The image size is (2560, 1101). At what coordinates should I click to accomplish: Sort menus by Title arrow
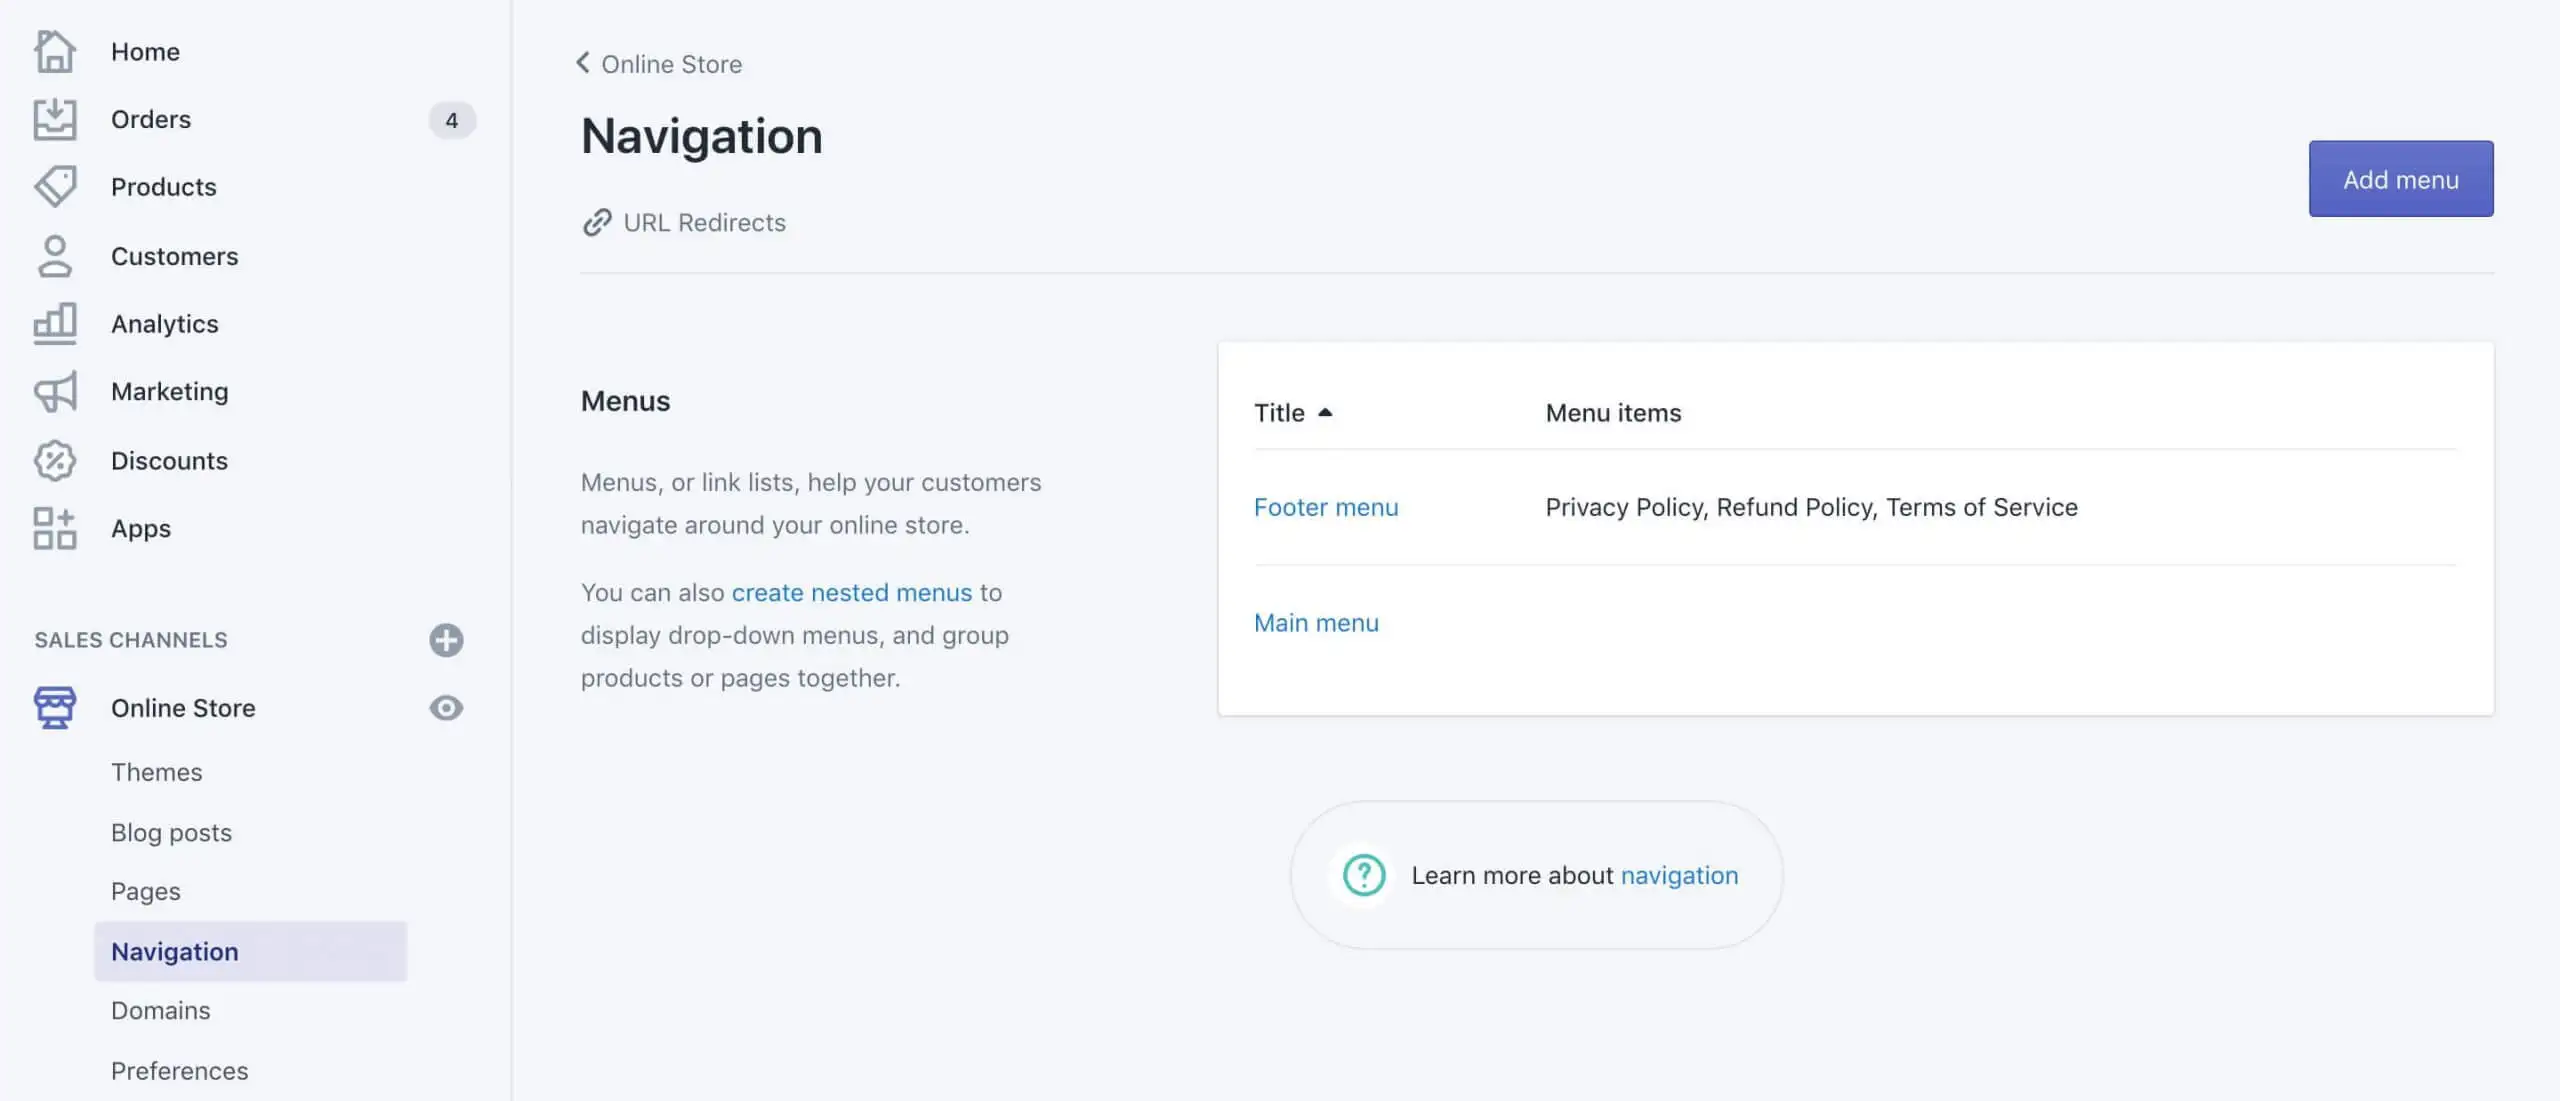[1325, 412]
